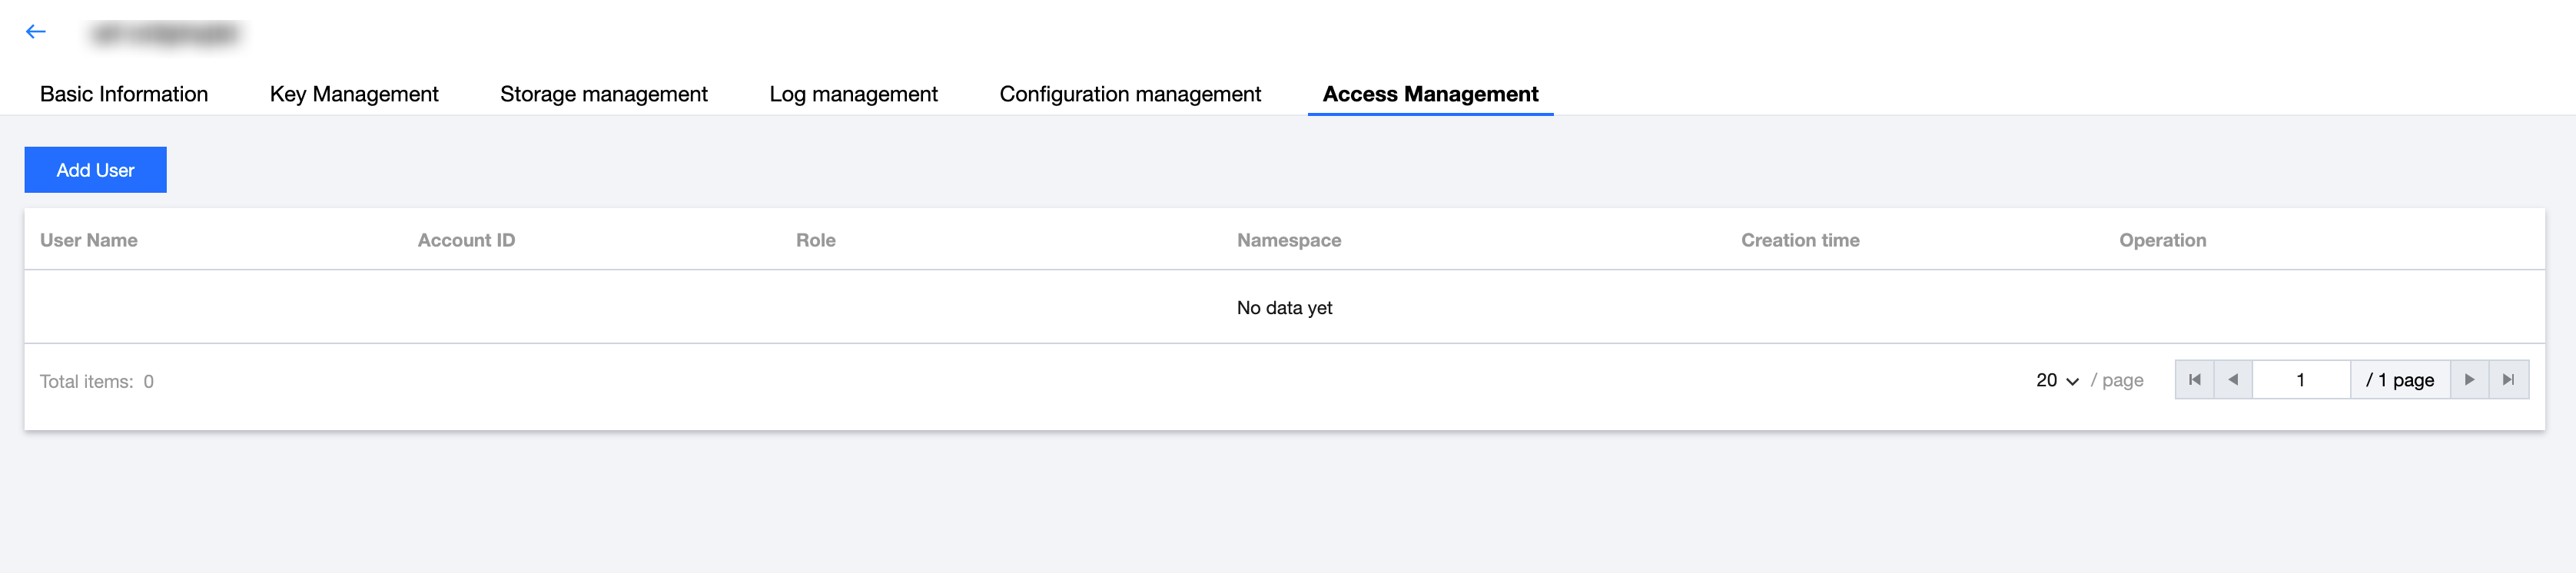Click the Role column header
Viewport: 2576px width, 573px height.
(x=815, y=240)
